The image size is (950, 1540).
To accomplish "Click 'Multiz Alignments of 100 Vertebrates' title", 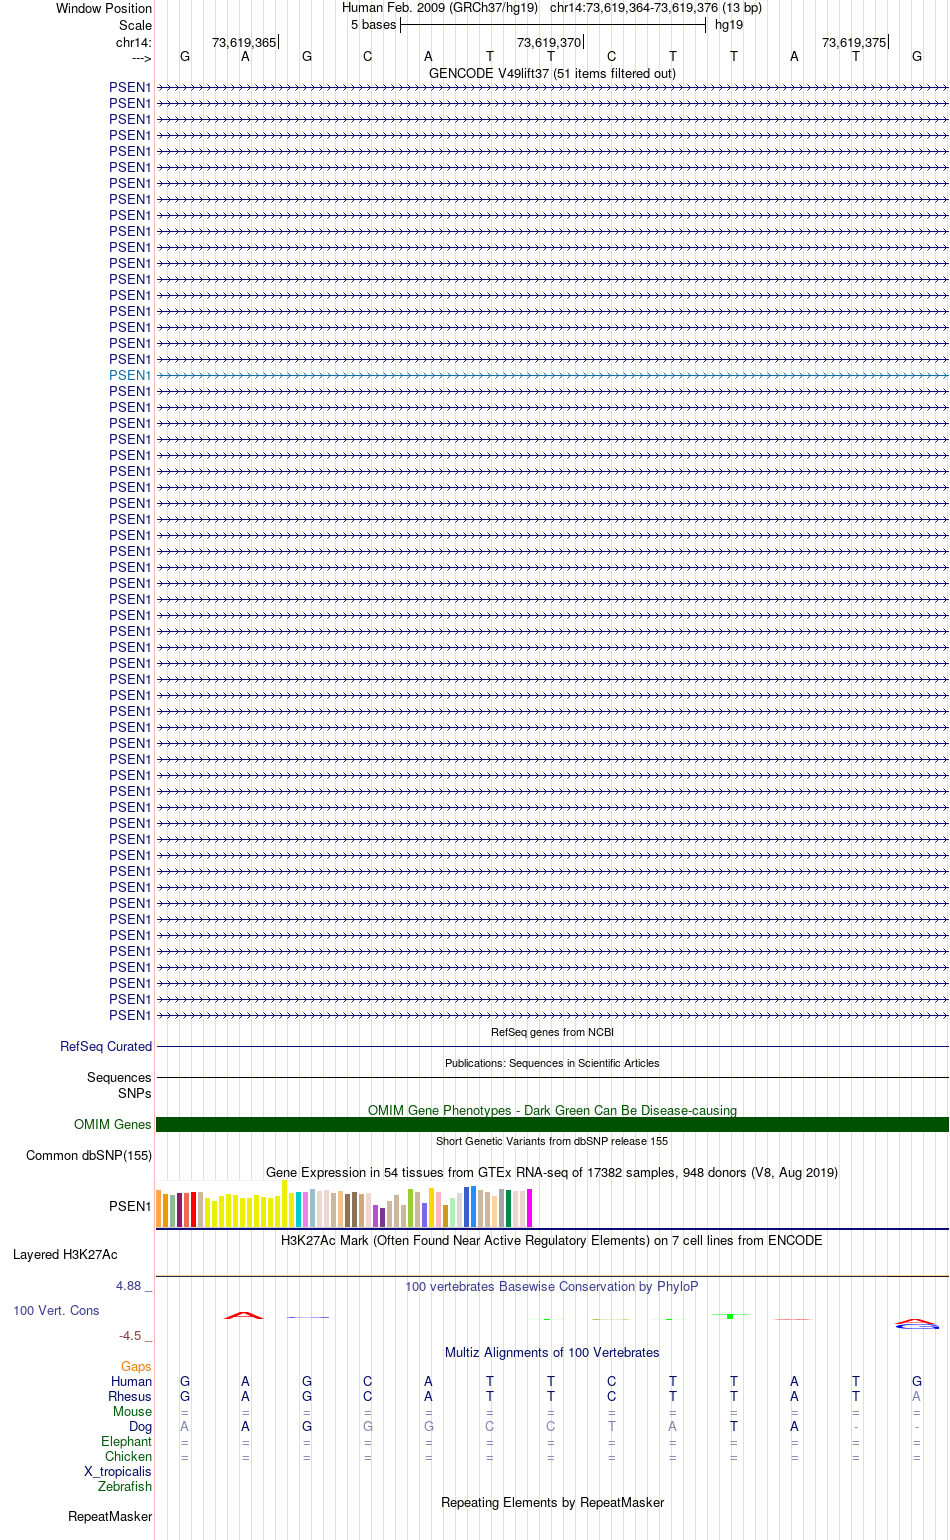I will (552, 1353).
